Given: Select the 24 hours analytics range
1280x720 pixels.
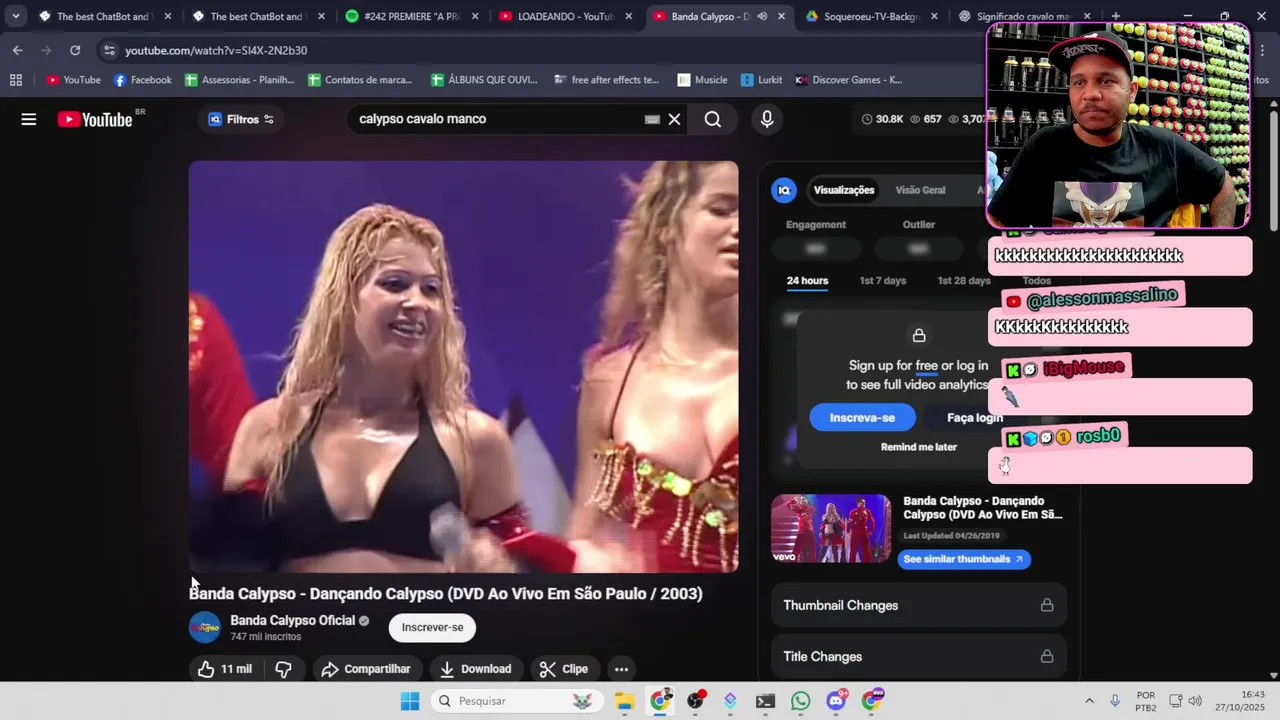Looking at the screenshot, I should [x=807, y=281].
